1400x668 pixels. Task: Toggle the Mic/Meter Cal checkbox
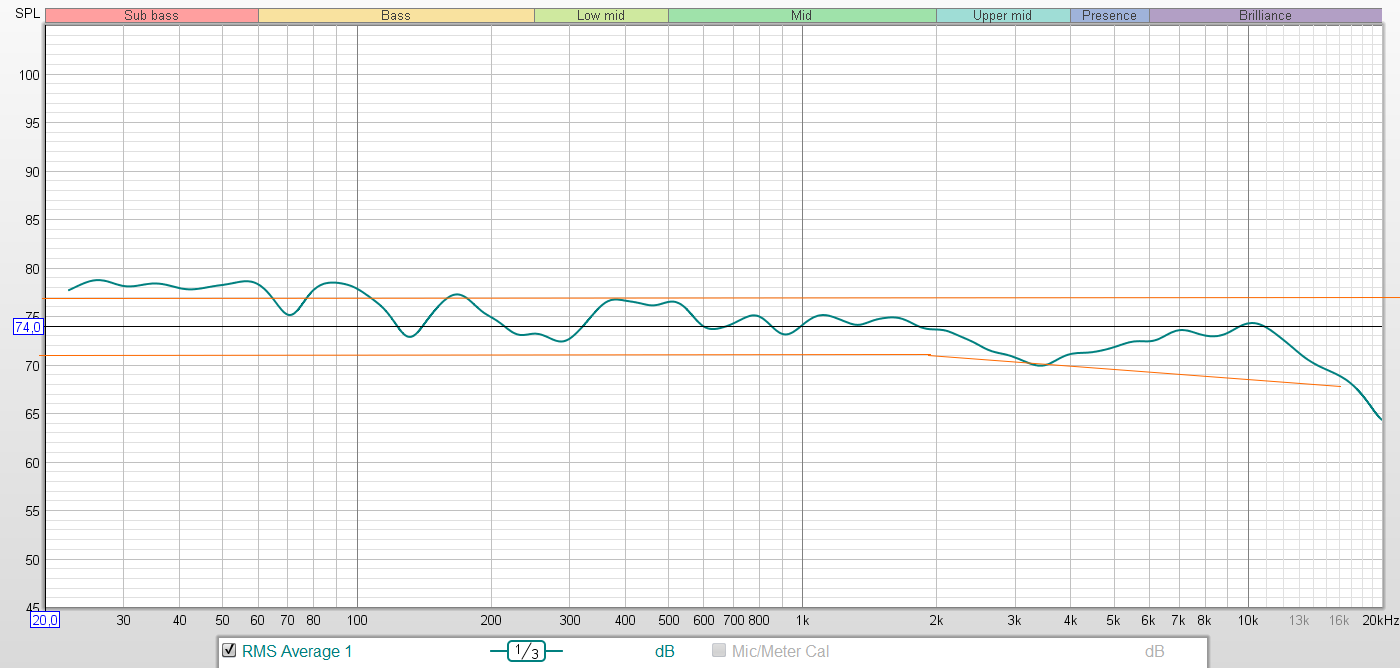(x=718, y=651)
